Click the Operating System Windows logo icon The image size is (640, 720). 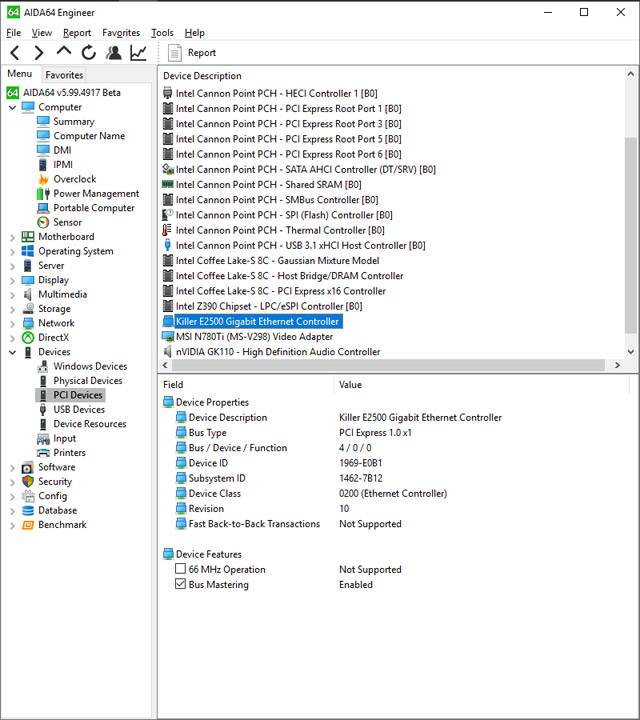click(x=28, y=251)
